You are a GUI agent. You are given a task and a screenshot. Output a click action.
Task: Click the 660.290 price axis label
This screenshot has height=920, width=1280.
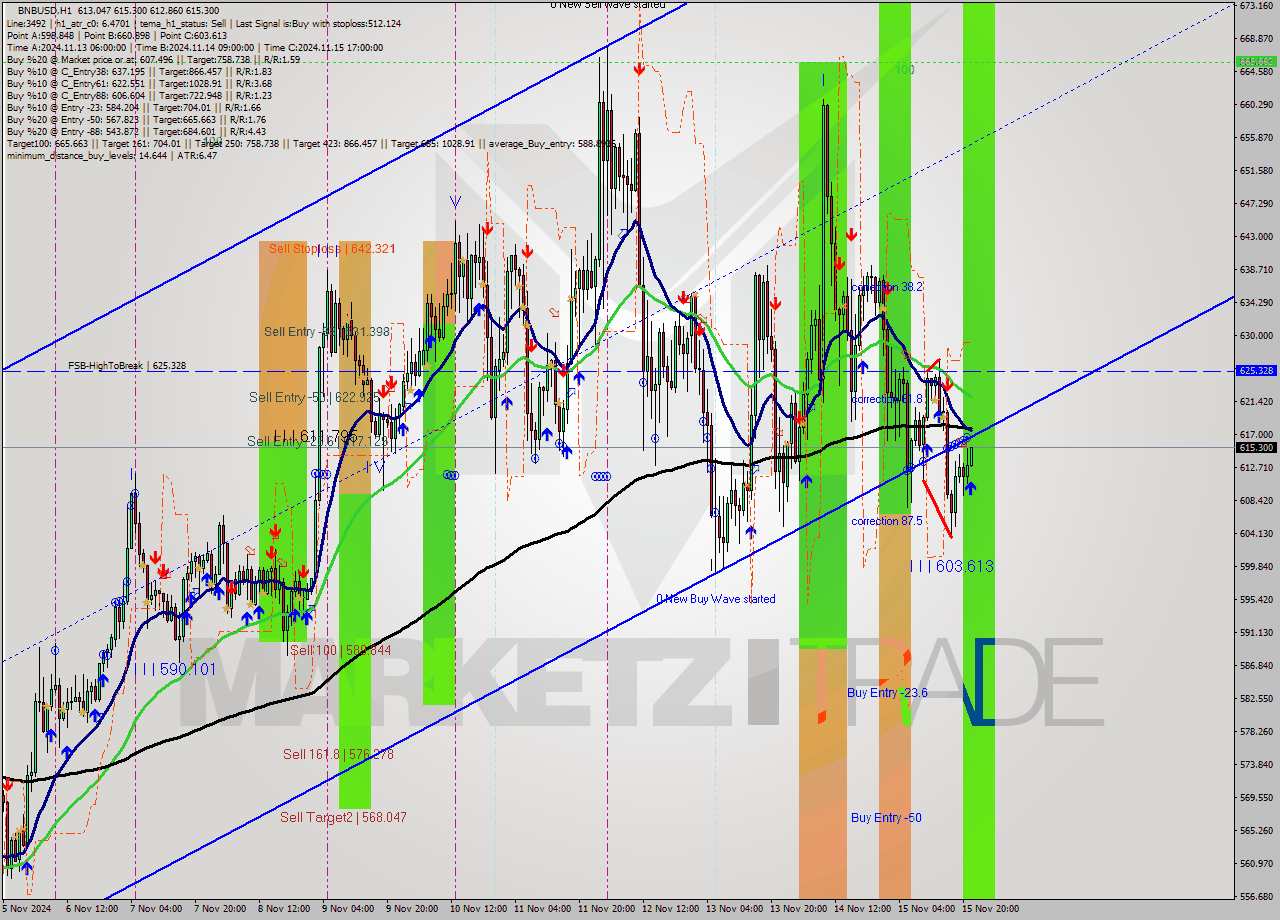pos(1256,104)
